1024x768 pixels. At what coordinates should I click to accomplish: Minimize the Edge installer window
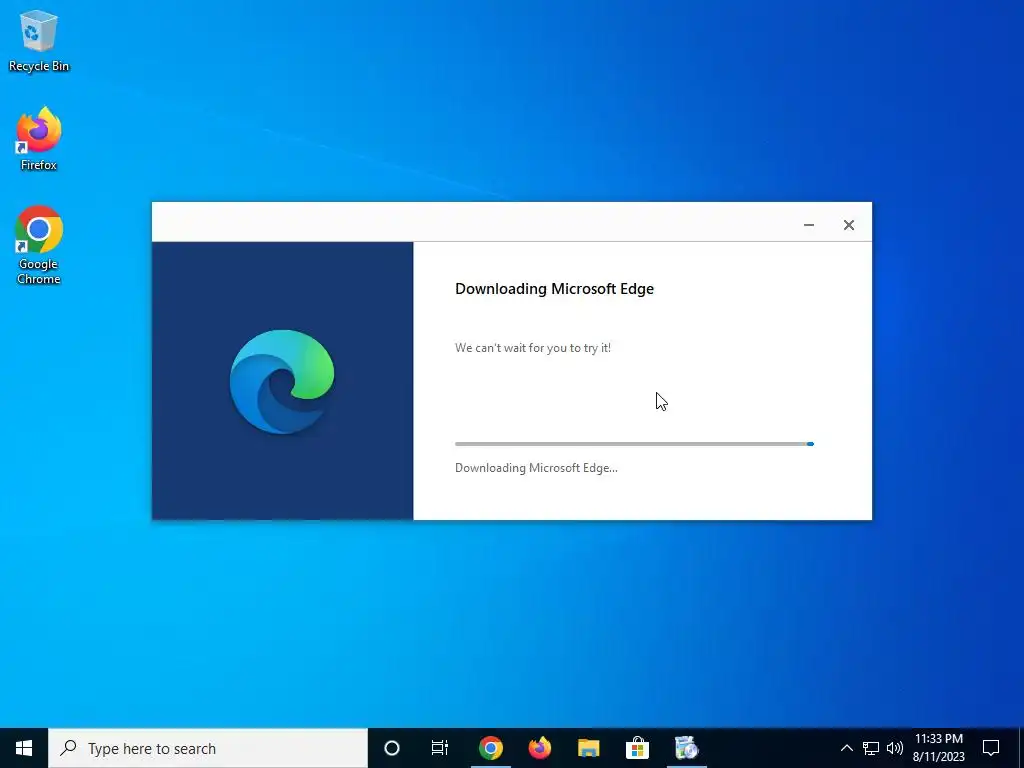[808, 225]
